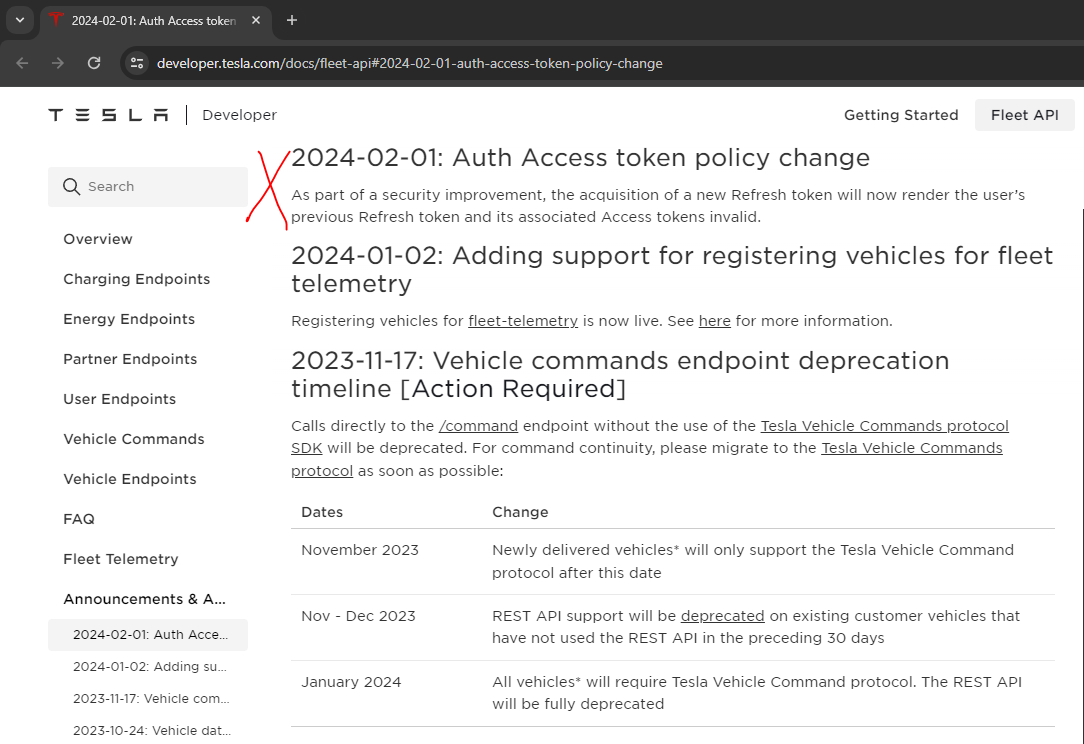The image size is (1084, 744).
Task: Open 'Tesla Vehicle Commands' migrate link
Action: pyautogui.click(x=912, y=448)
